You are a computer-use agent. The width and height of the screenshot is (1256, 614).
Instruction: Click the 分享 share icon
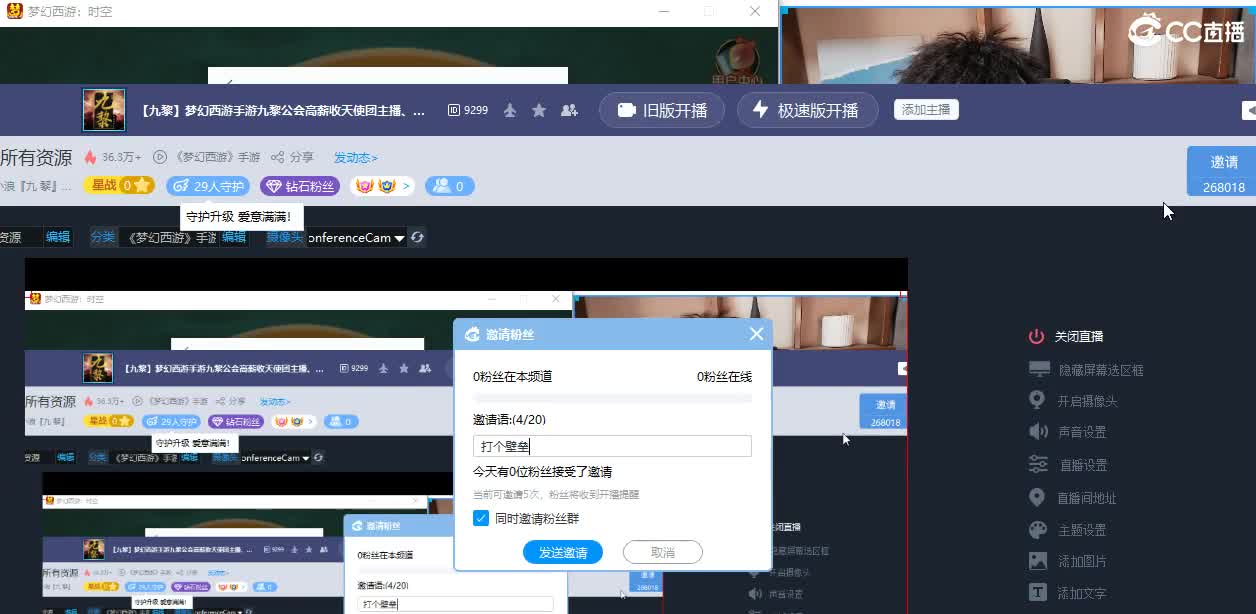[x=277, y=158]
